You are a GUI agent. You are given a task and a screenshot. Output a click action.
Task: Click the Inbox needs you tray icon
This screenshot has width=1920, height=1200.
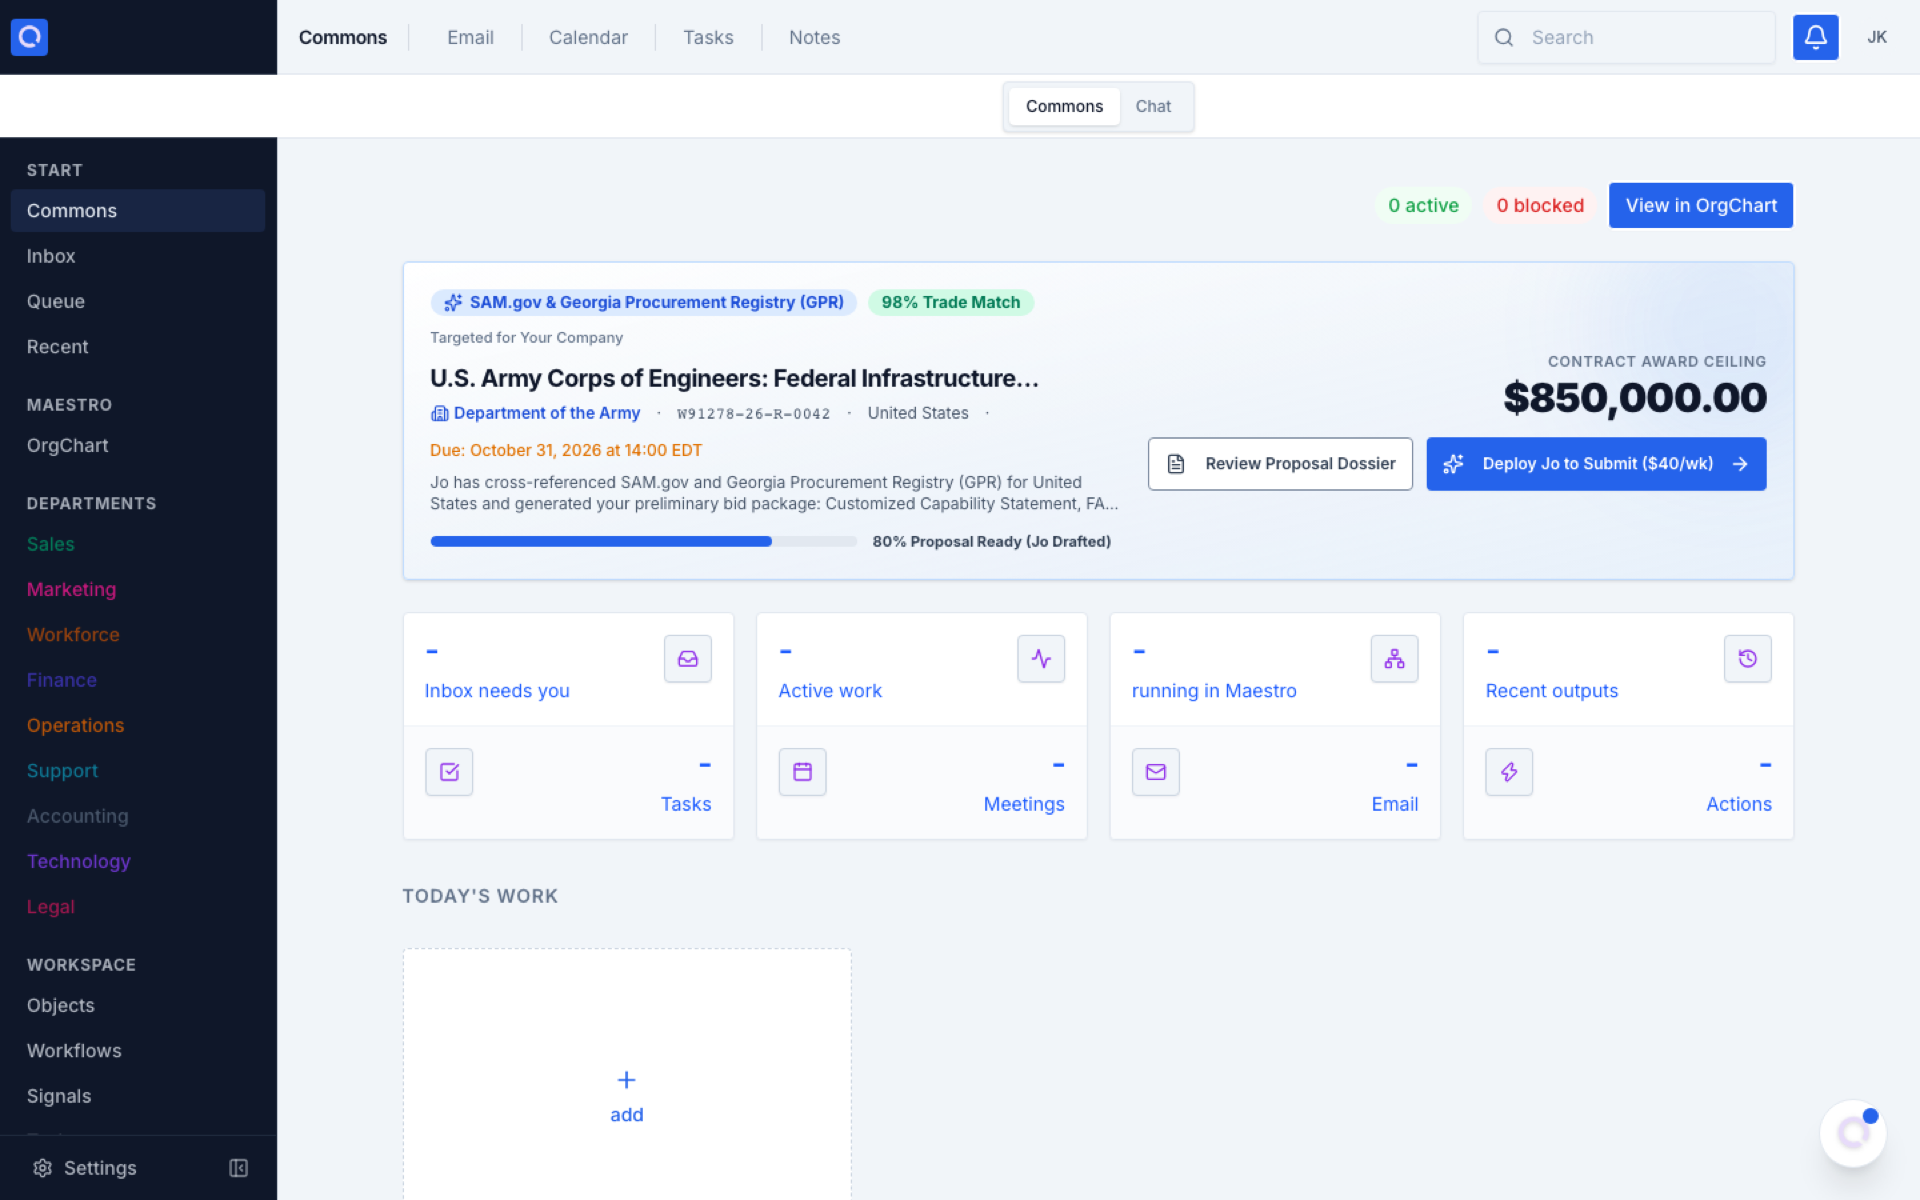point(687,659)
